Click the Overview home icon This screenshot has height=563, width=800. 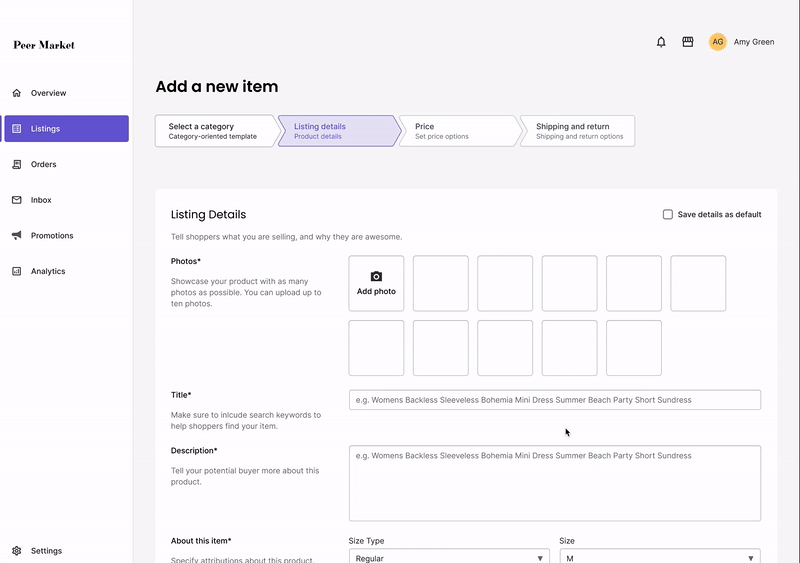tap(17, 93)
